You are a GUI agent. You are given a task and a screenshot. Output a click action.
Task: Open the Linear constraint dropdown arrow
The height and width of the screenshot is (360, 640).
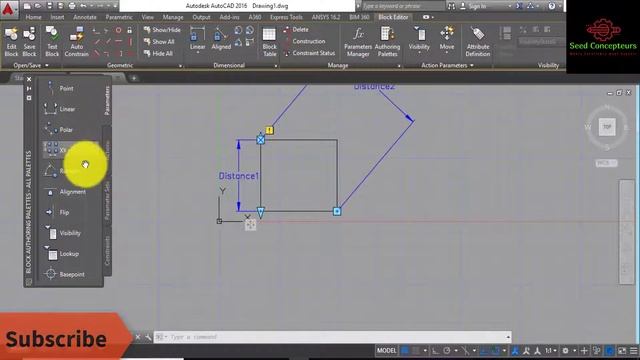click(198, 53)
